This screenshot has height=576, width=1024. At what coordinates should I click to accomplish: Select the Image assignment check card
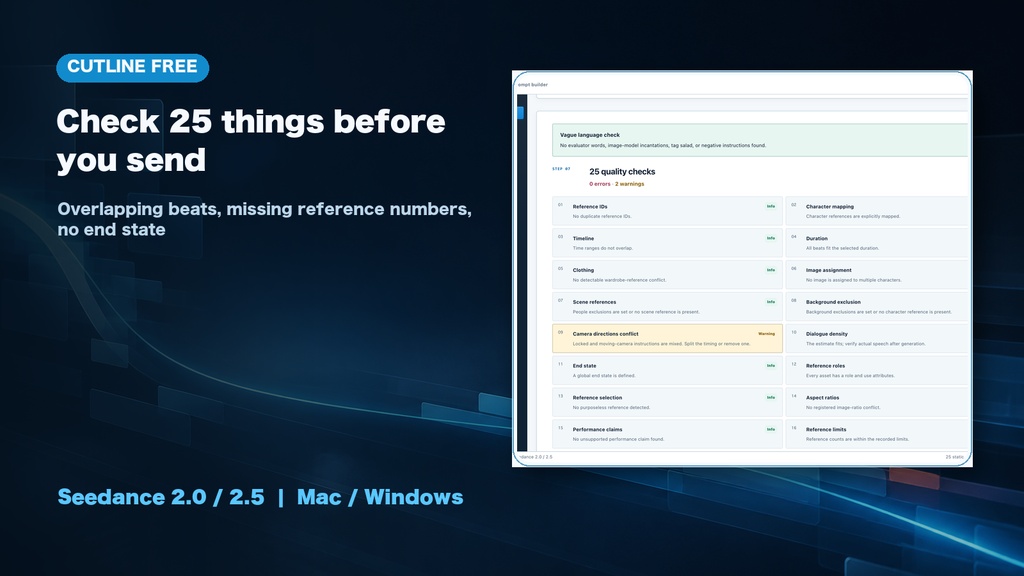[x=877, y=274]
